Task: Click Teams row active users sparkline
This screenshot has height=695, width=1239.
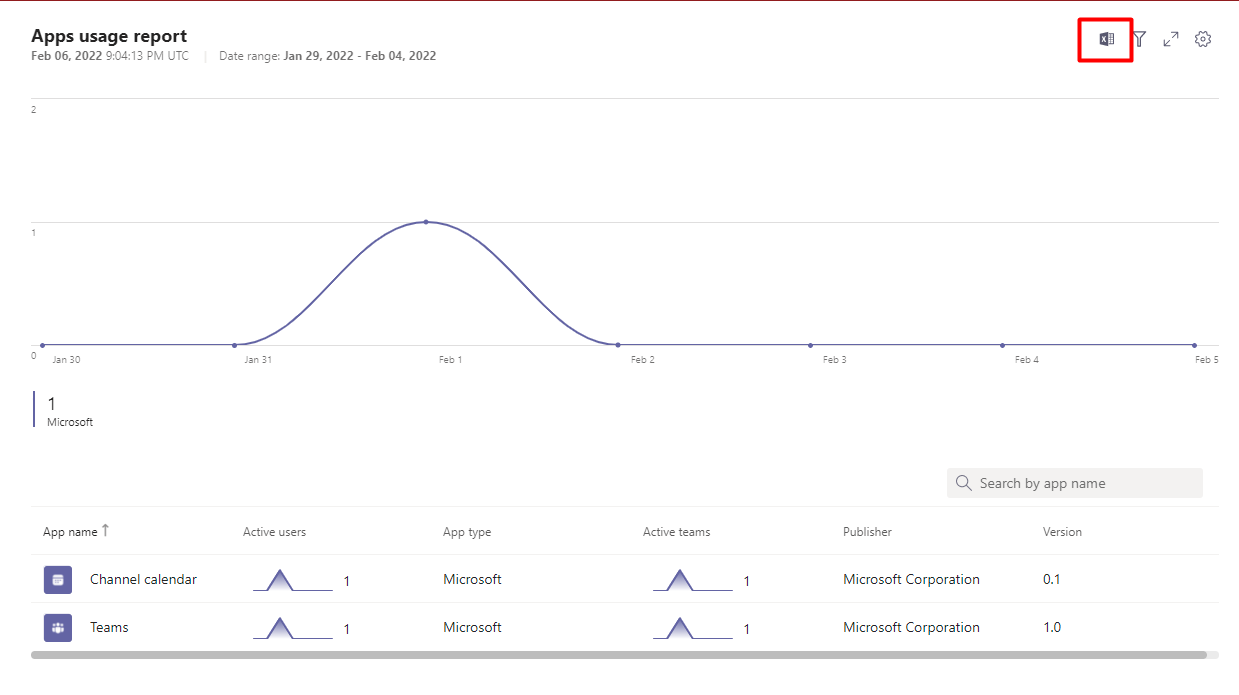Action: 292,628
